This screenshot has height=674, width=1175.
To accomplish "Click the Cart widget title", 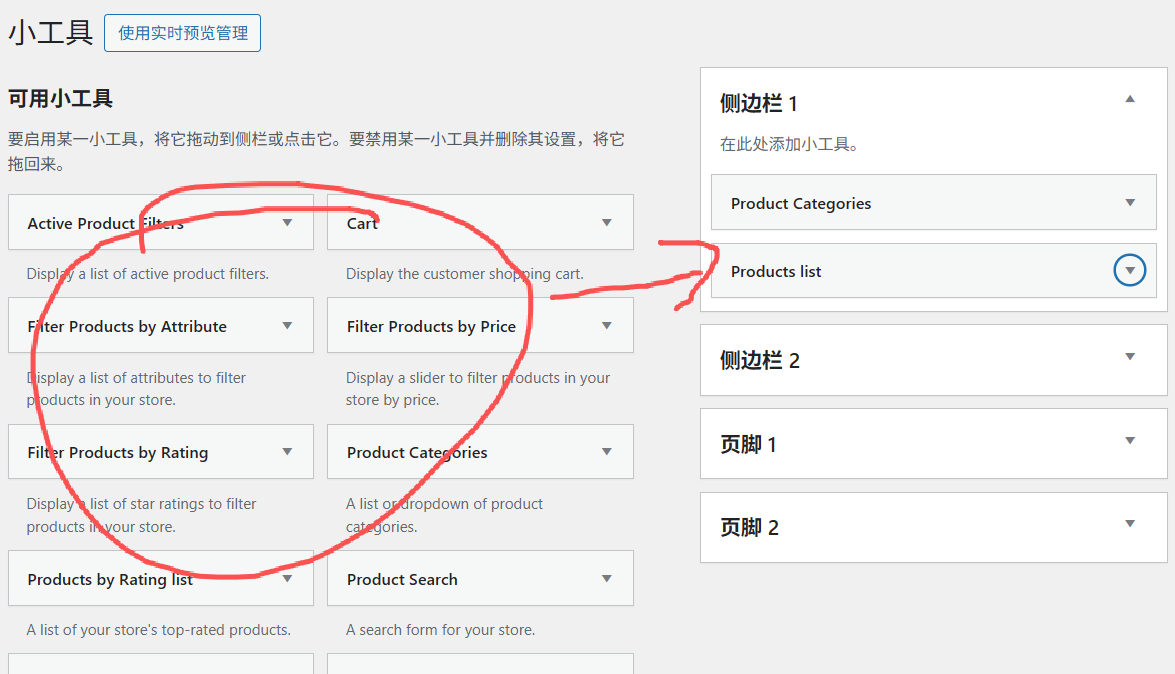I will 362,224.
